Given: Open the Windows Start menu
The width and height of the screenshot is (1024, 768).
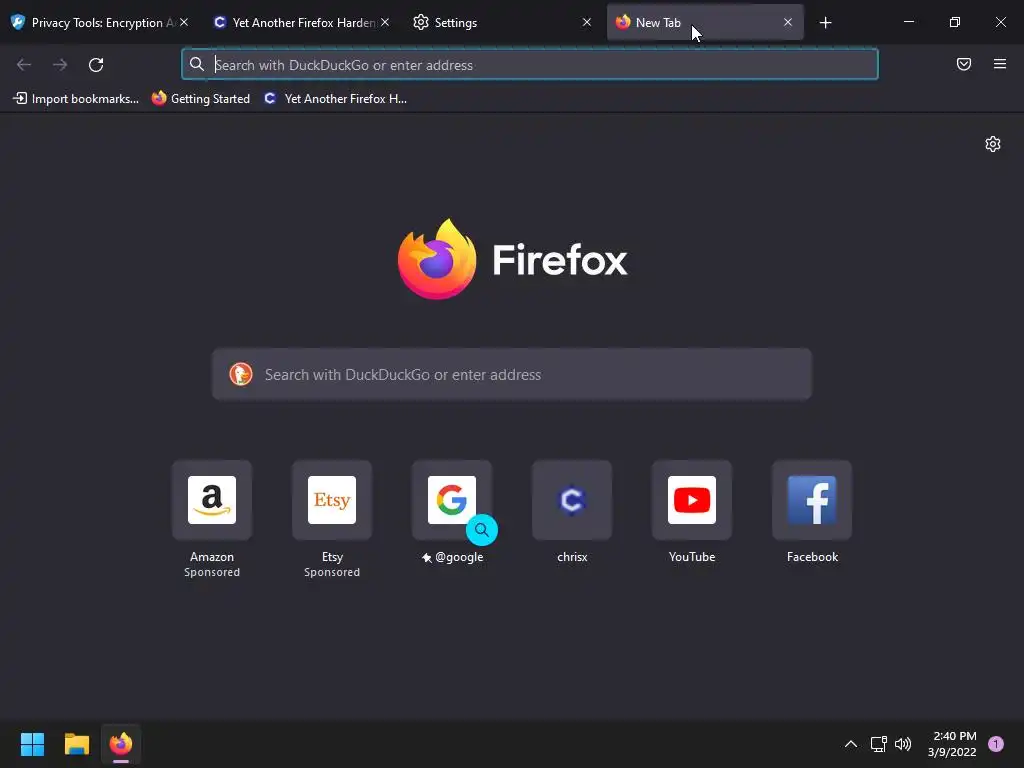Looking at the screenshot, I should point(32,744).
